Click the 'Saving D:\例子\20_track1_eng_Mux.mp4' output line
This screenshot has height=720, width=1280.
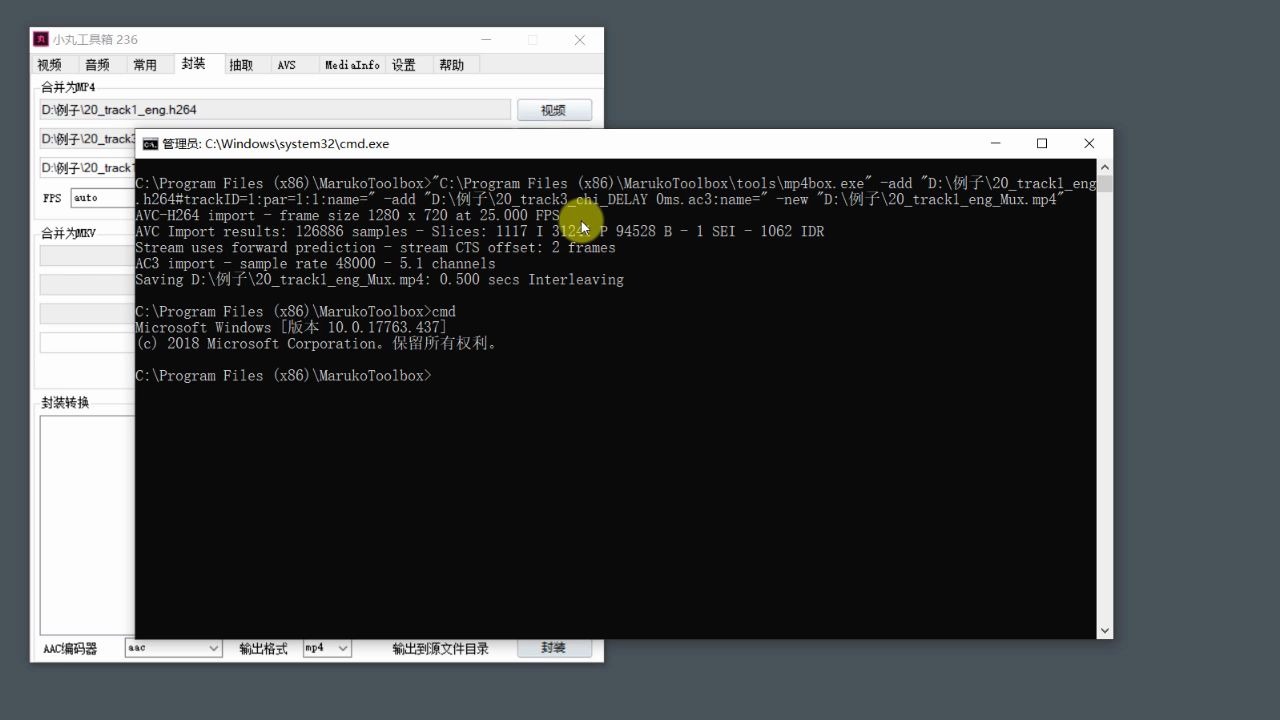[379, 280]
